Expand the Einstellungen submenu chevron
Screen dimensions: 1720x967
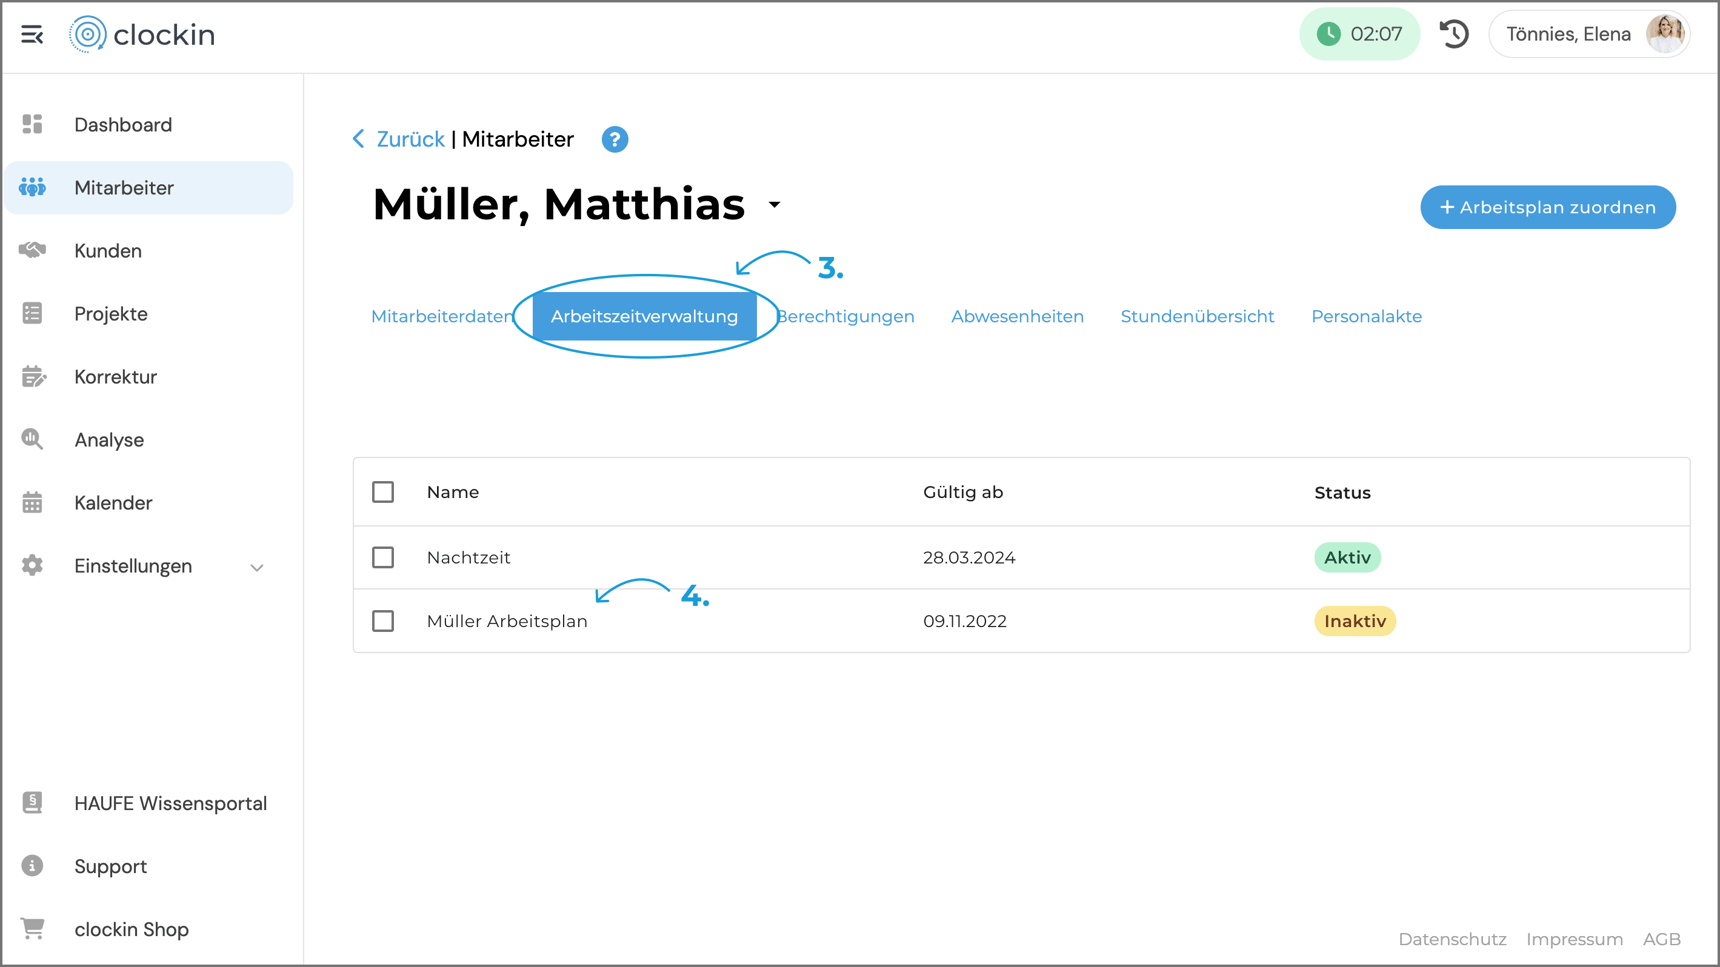coord(257,567)
